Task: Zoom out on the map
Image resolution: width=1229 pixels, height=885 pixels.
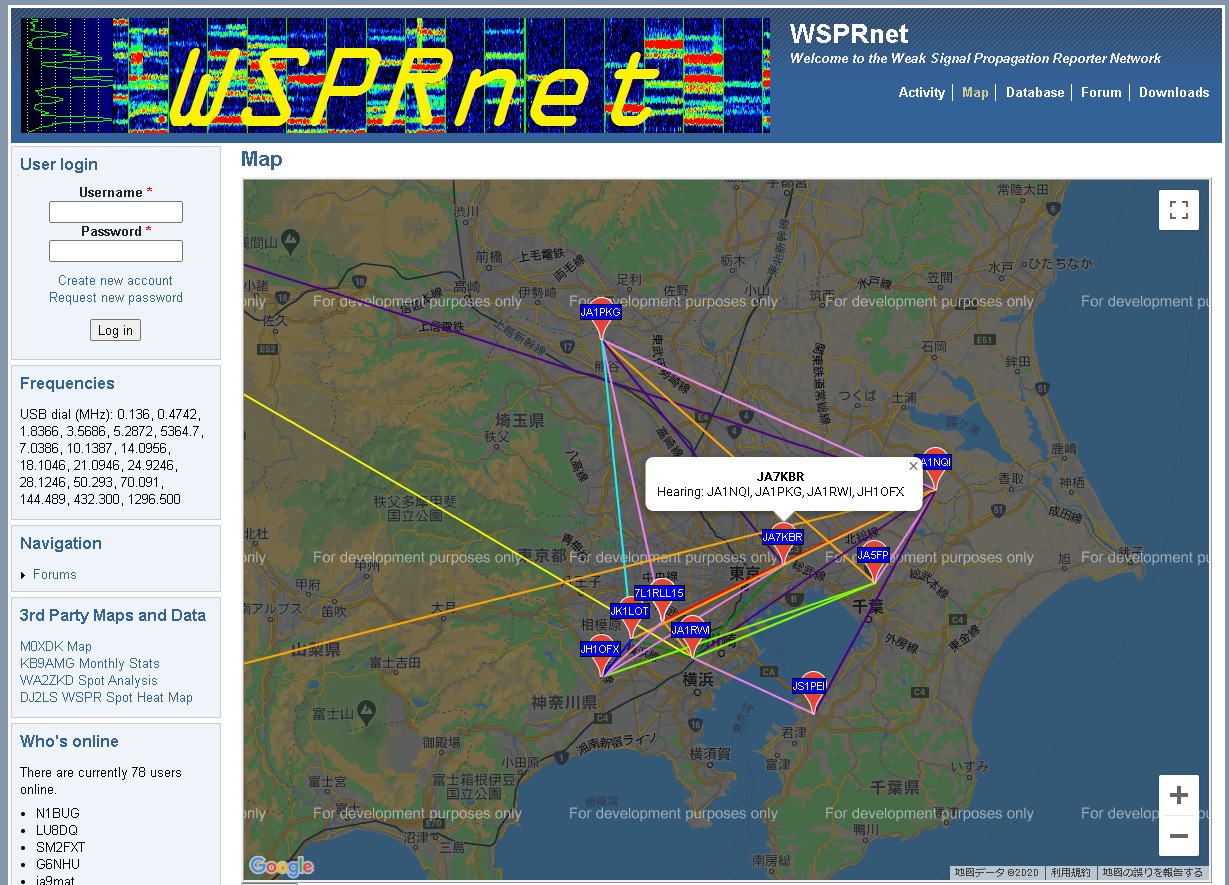Action: click(1179, 836)
